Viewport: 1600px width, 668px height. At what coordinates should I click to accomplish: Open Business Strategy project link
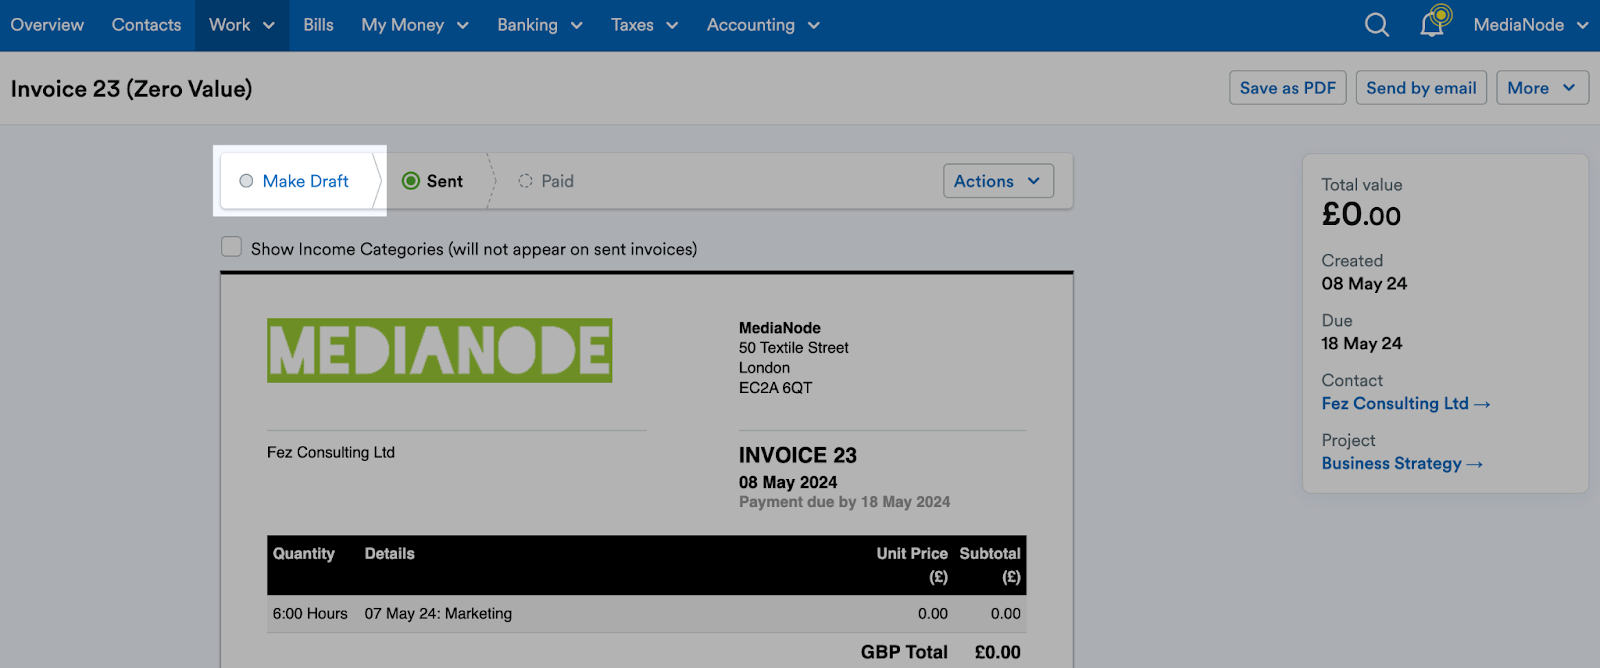tap(1401, 463)
